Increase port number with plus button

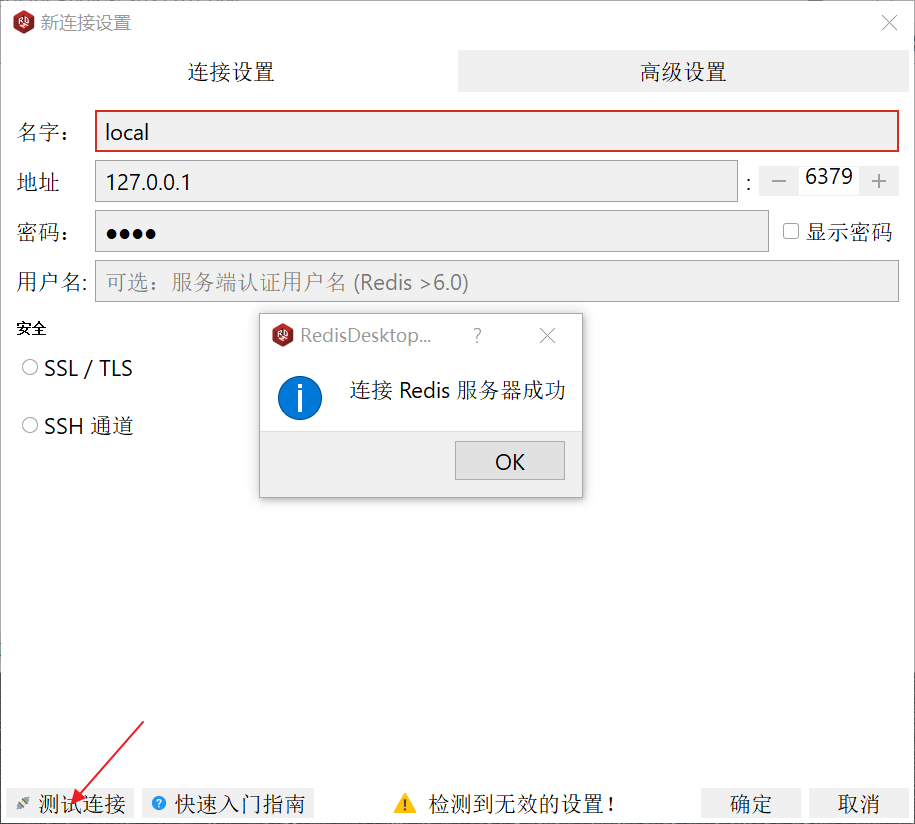click(x=879, y=181)
